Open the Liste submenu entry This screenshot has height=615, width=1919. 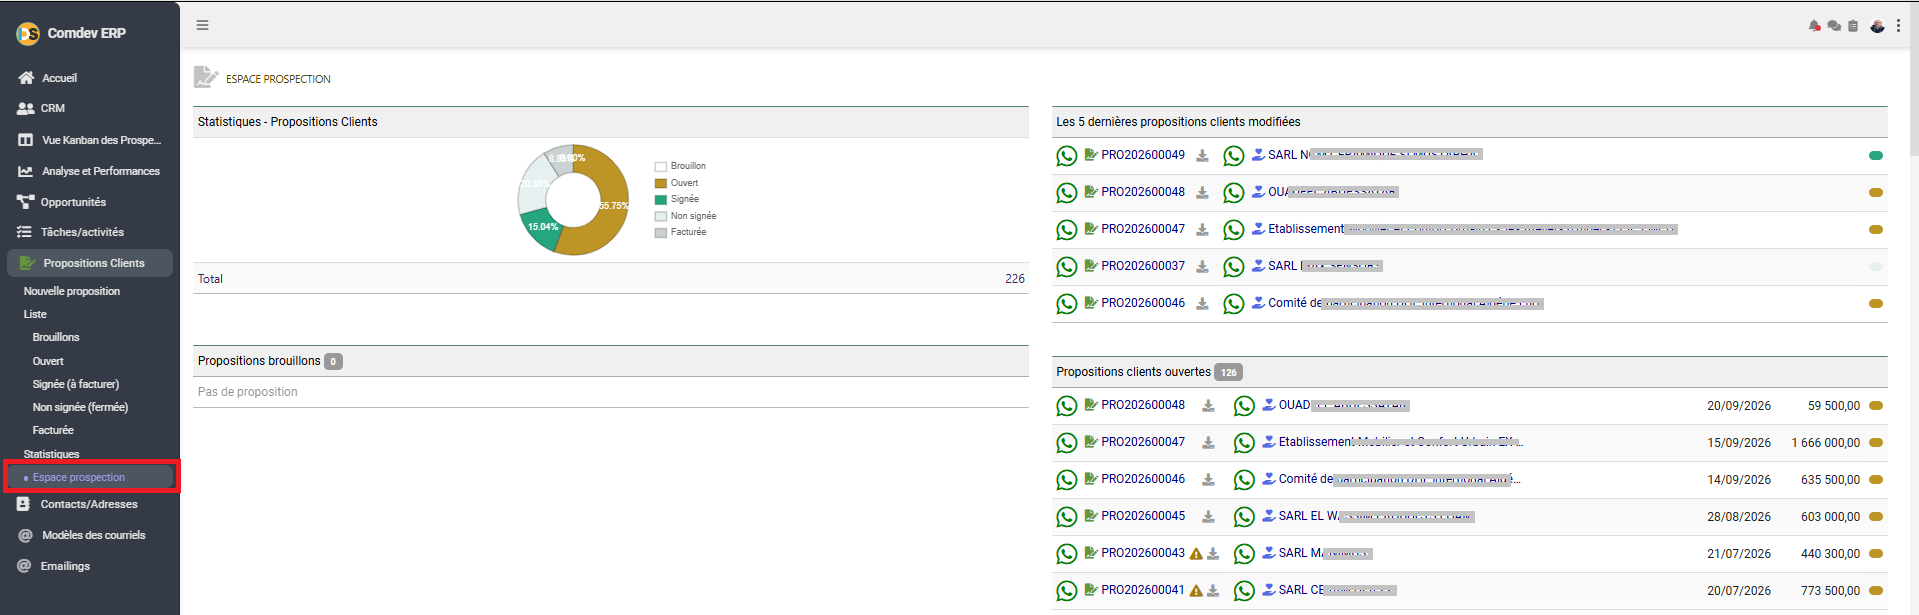click(x=35, y=314)
